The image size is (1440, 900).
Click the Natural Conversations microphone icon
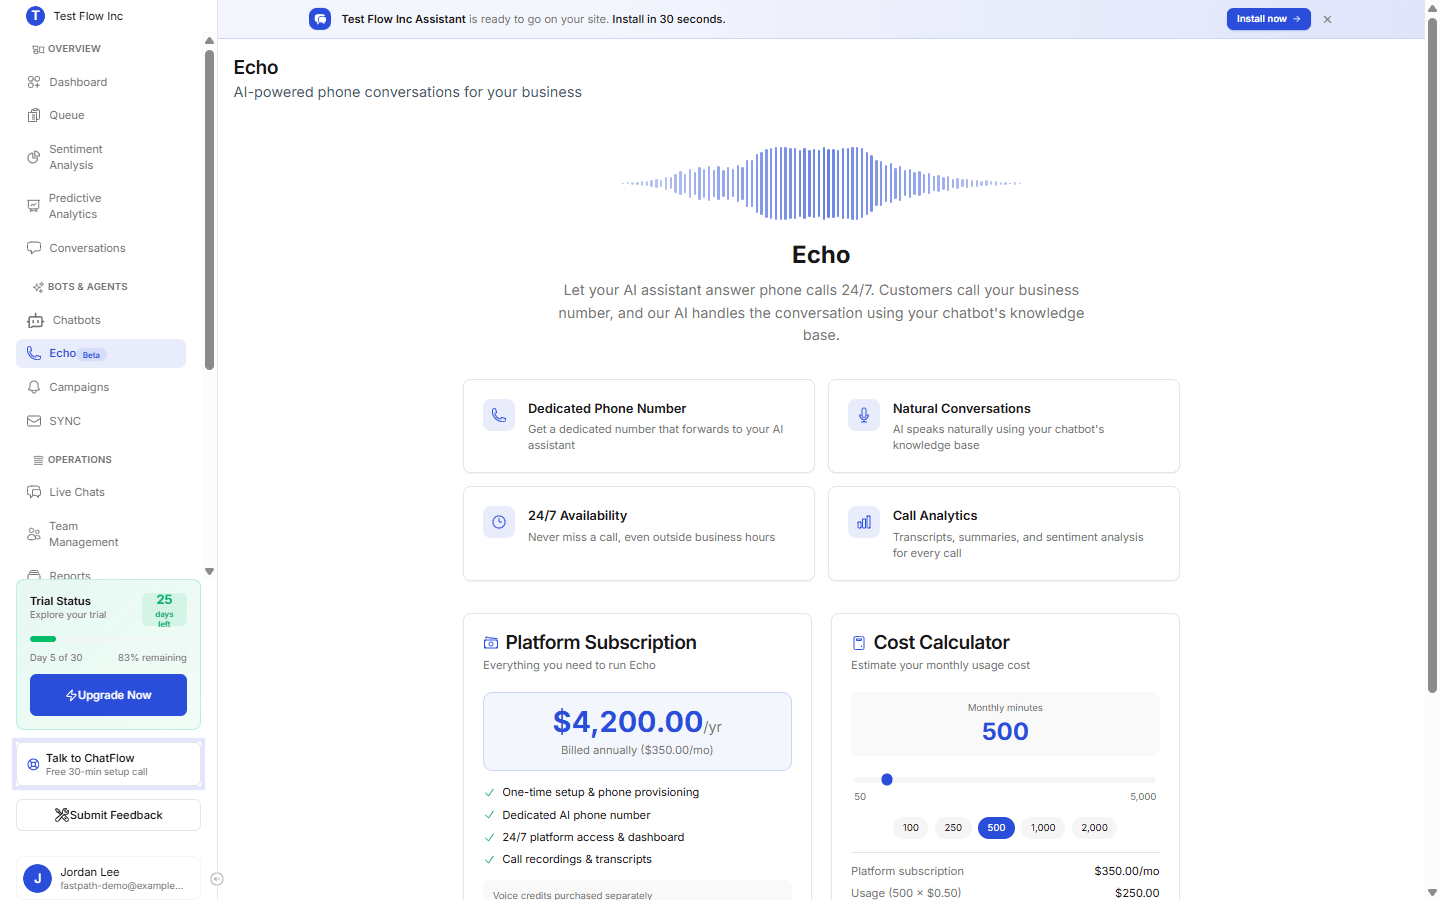pos(864,415)
